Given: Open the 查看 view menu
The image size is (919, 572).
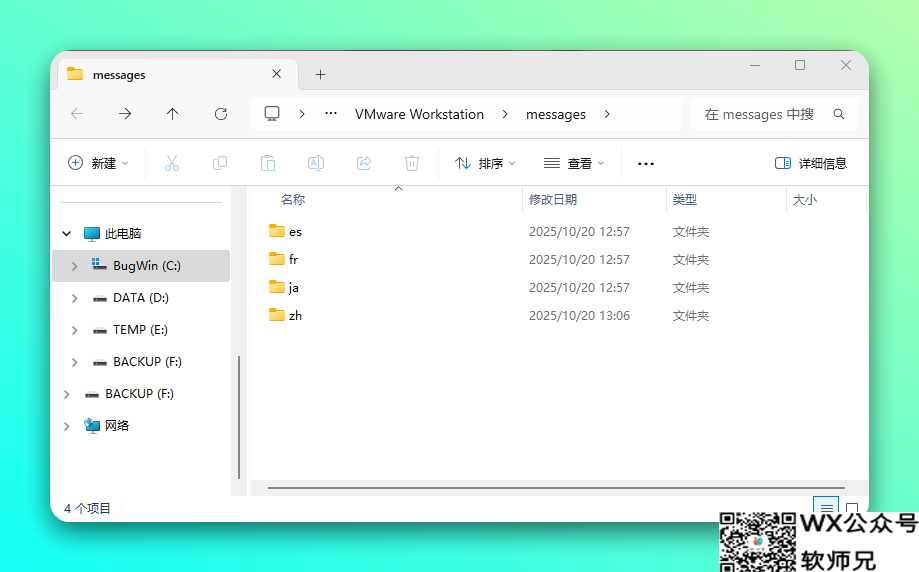Looking at the screenshot, I should pyautogui.click(x=574, y=163).
